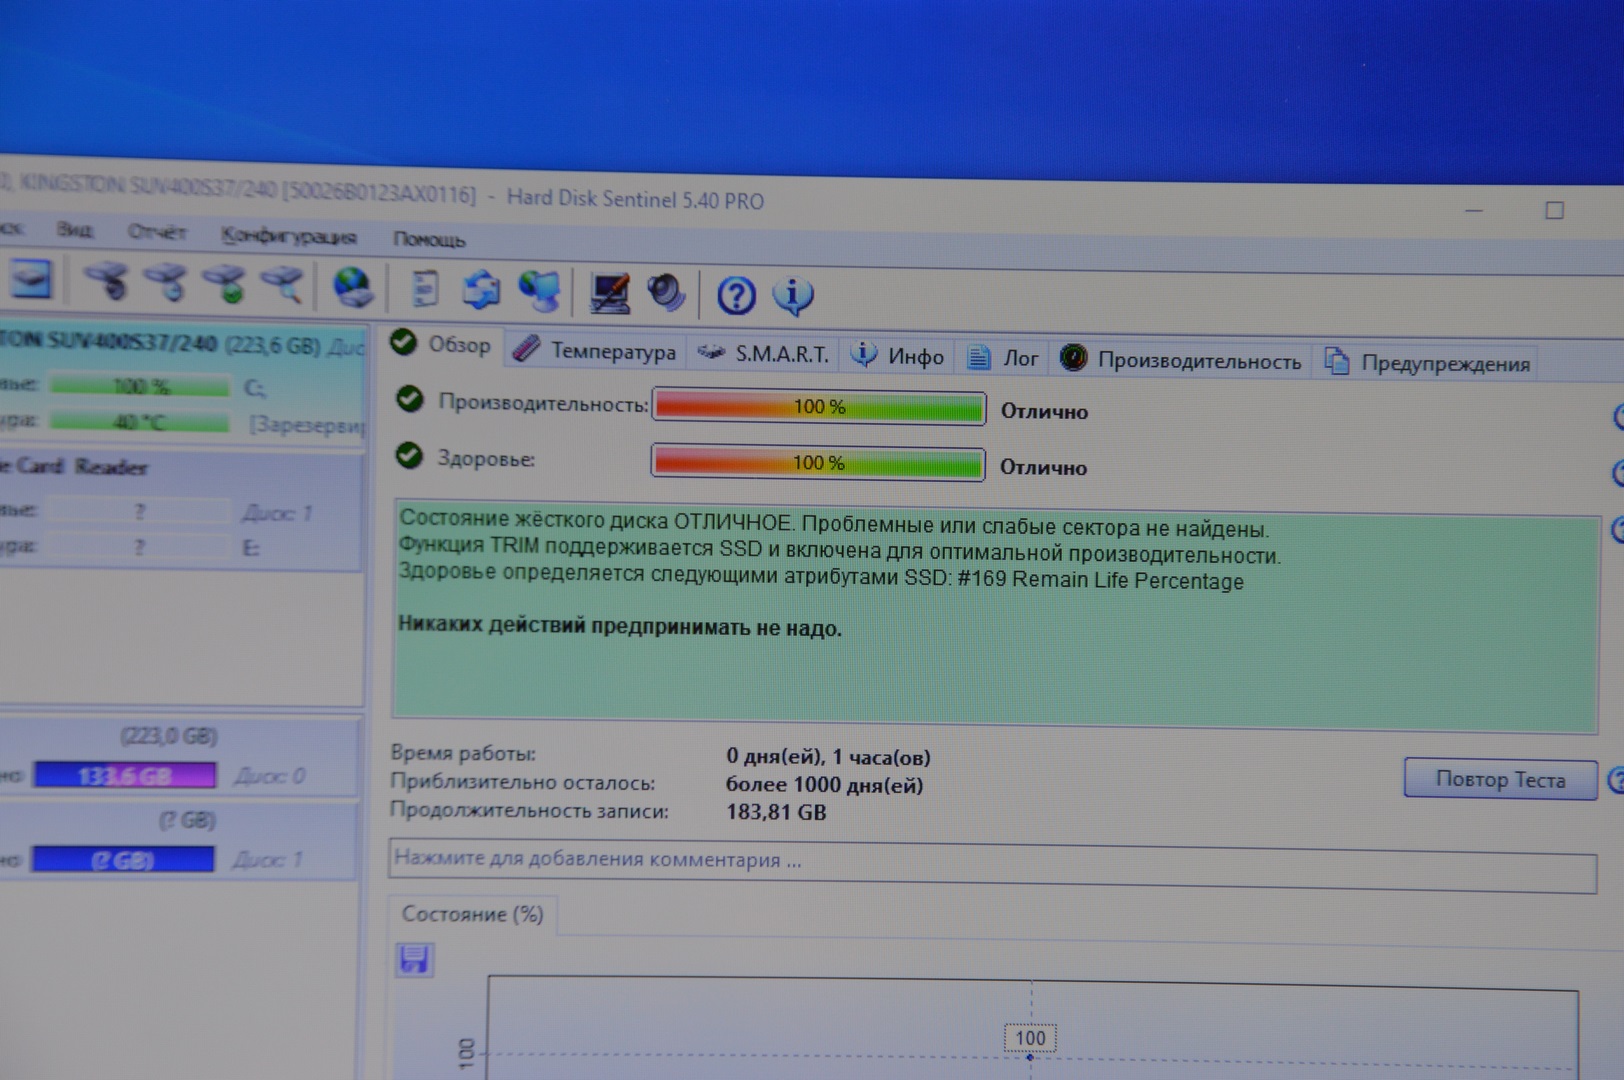Click the Здоровье 100 % health bar
This screenshot has height=1080, width=1624.
tap(818, 463)
